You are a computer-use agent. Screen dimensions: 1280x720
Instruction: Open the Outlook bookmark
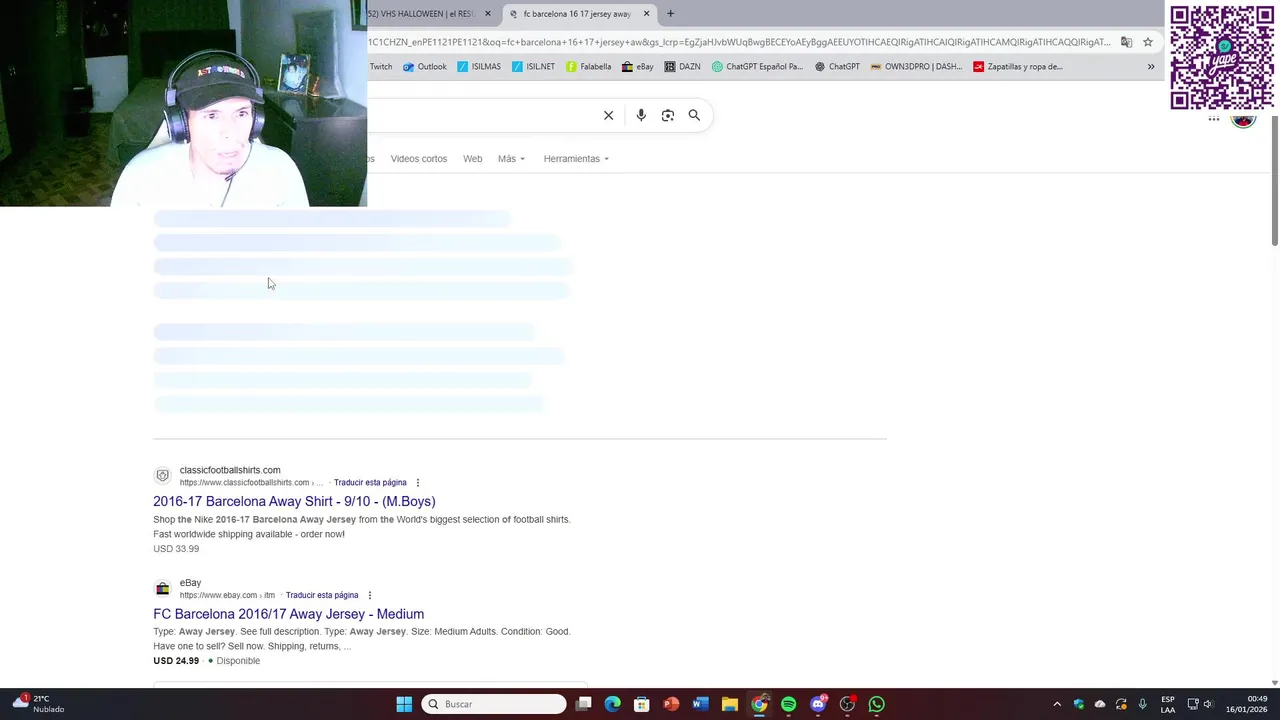[425, 67]
